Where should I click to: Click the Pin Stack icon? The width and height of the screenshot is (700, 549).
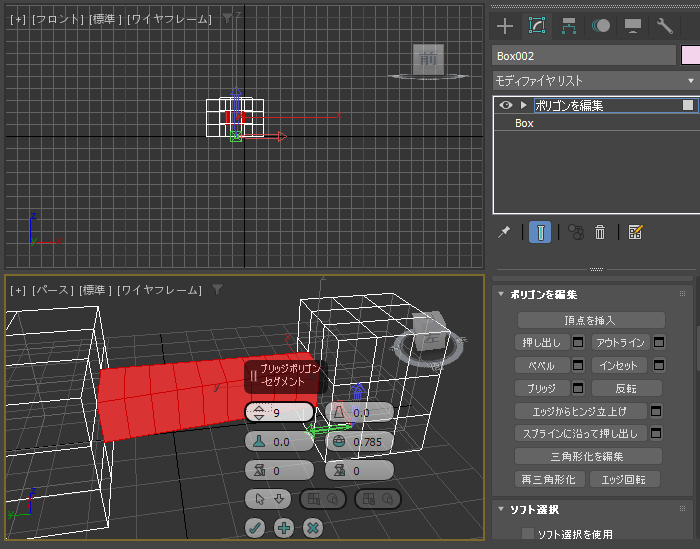[x=504, y=232]
